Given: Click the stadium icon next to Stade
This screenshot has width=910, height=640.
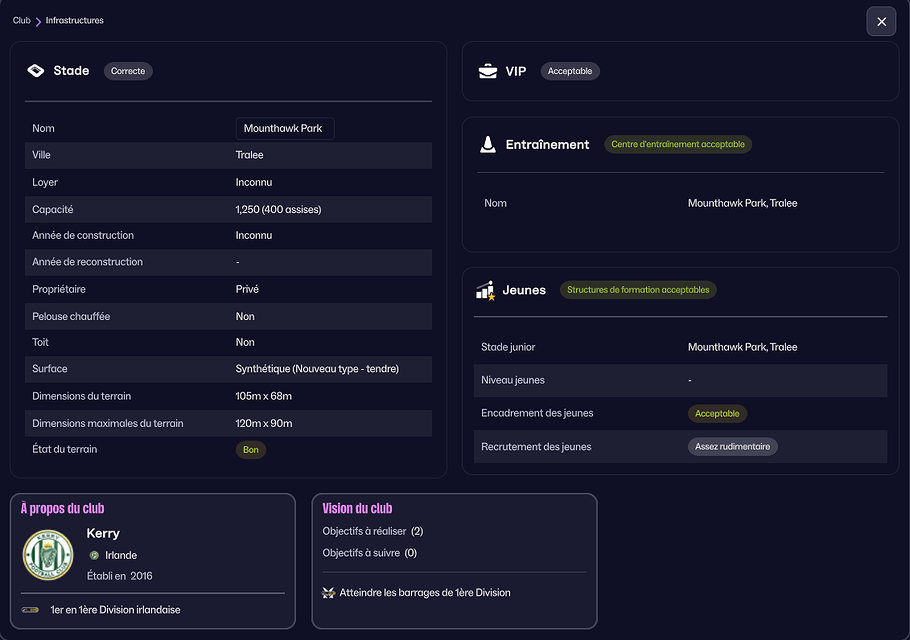Looking at the screenshot, I should (36, 71).
